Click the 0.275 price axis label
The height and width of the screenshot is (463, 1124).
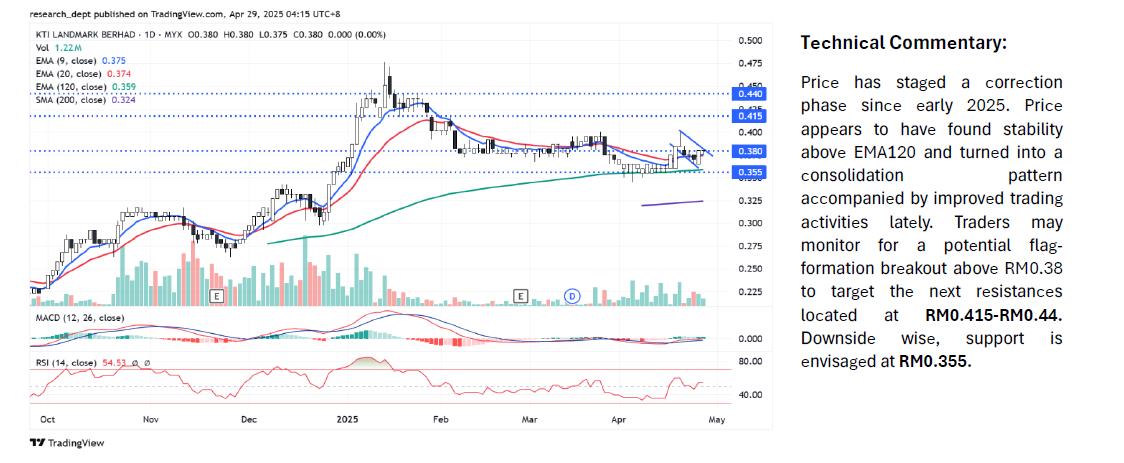pos(749,247)
